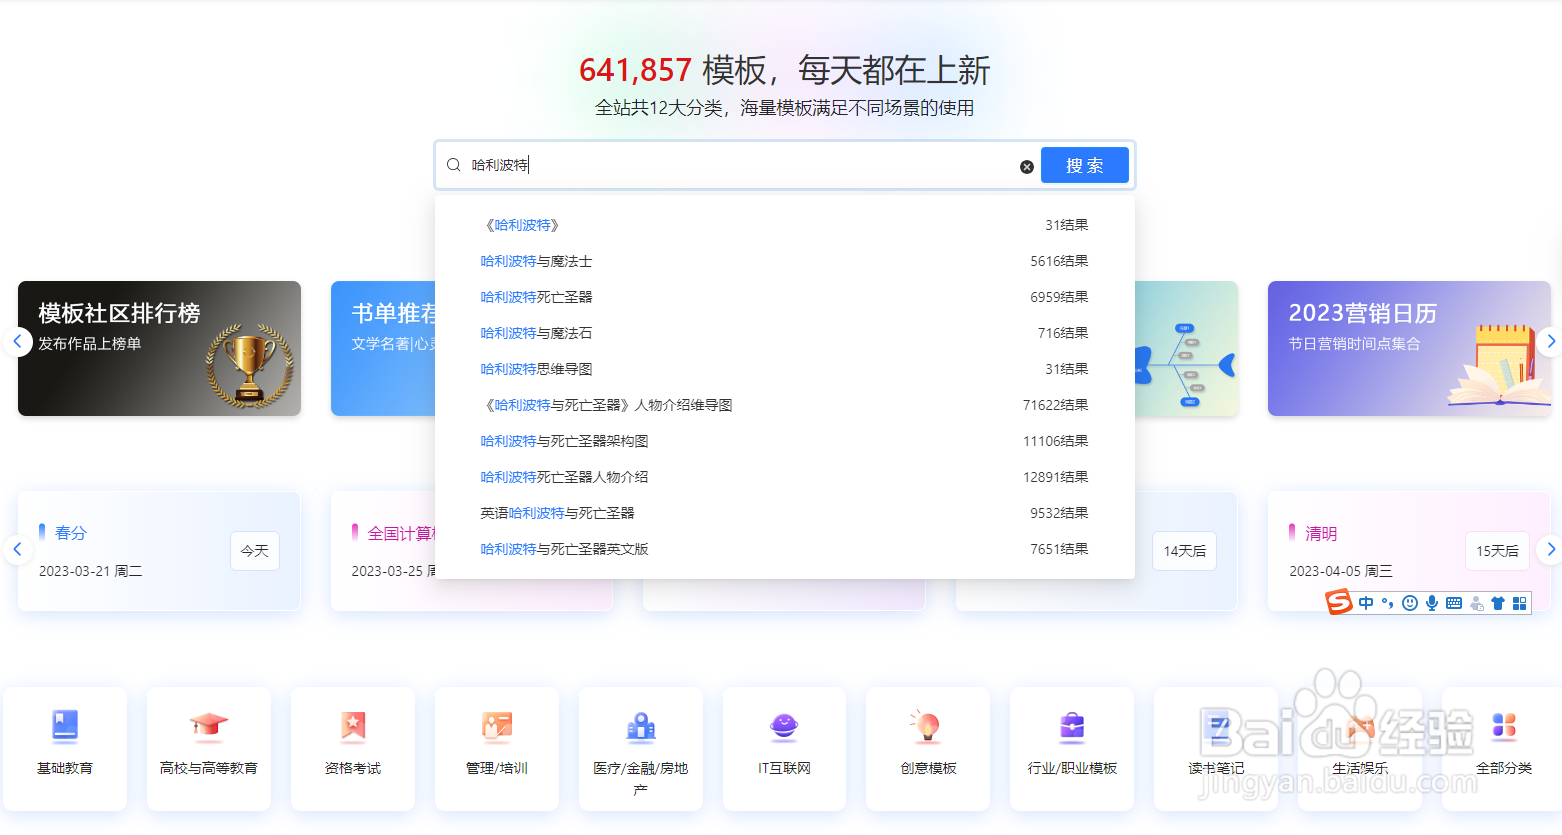Click the blue 搜索 search button
The width and height of the screenshot is (1562, 835).
[1084, 165]
